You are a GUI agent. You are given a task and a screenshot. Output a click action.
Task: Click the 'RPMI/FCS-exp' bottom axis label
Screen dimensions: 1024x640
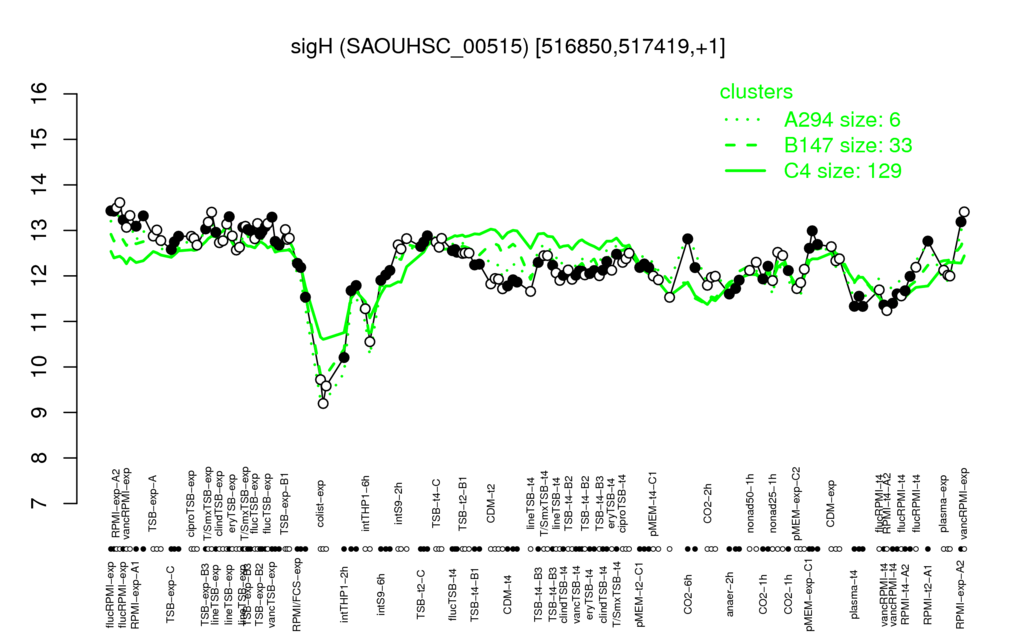pos(296,594)
